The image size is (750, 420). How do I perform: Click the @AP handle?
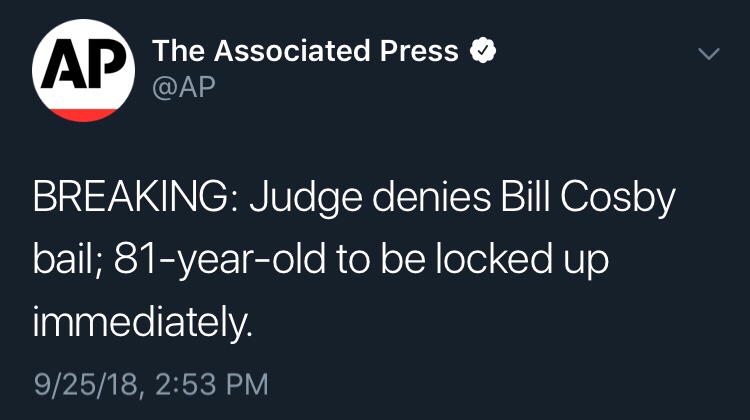[183, 88]
